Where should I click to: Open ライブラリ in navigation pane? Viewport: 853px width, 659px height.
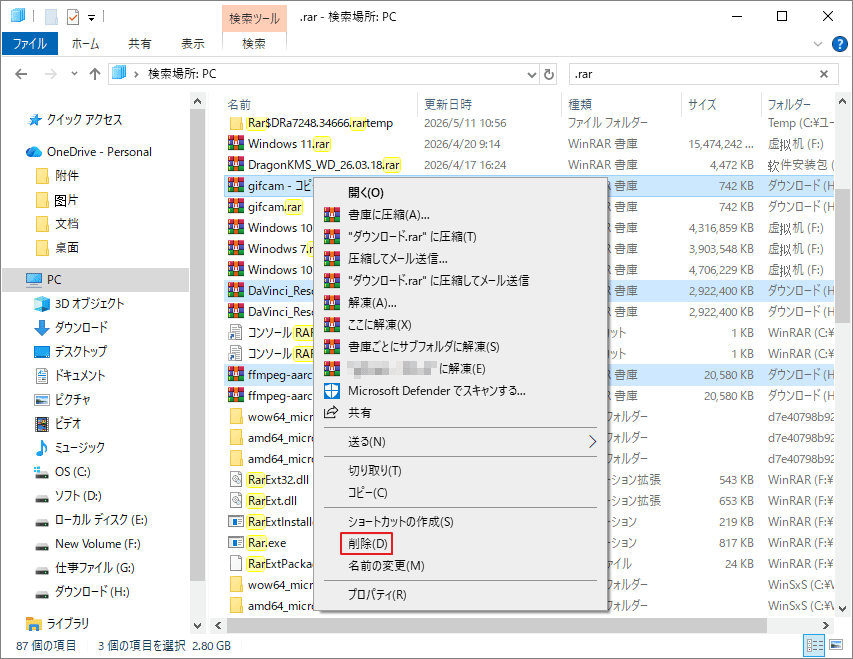(x=67, y=623)
